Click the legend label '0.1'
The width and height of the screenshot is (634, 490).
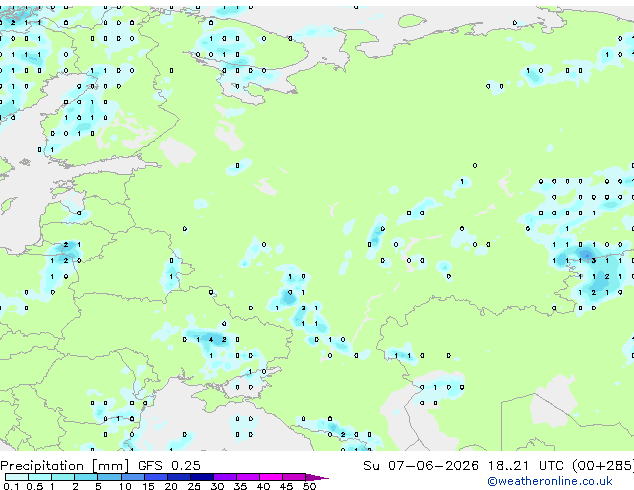click(11, 486)
